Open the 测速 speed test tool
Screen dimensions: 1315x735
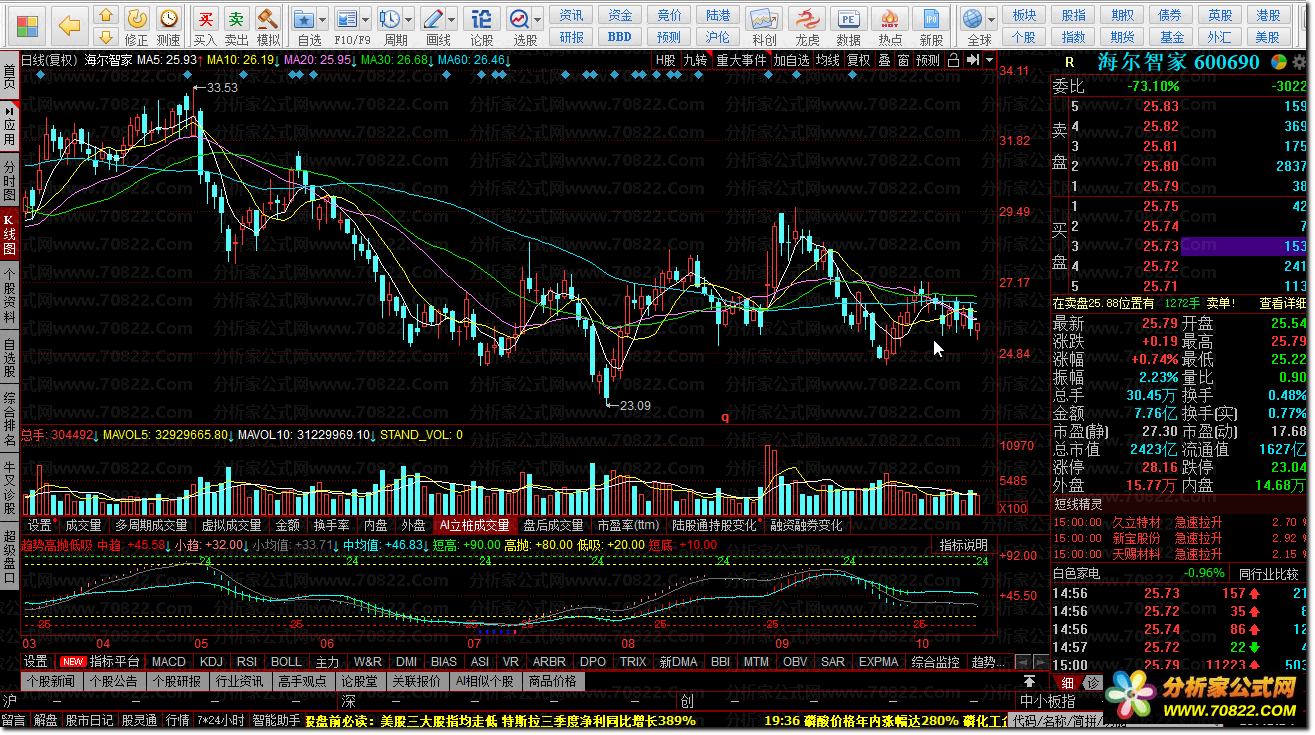[x=169, y=26]
